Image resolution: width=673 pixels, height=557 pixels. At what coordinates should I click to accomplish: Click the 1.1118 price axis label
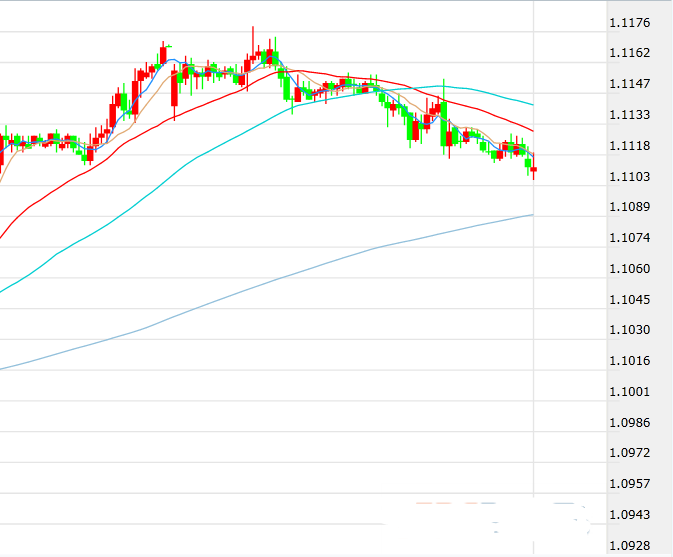629,146
